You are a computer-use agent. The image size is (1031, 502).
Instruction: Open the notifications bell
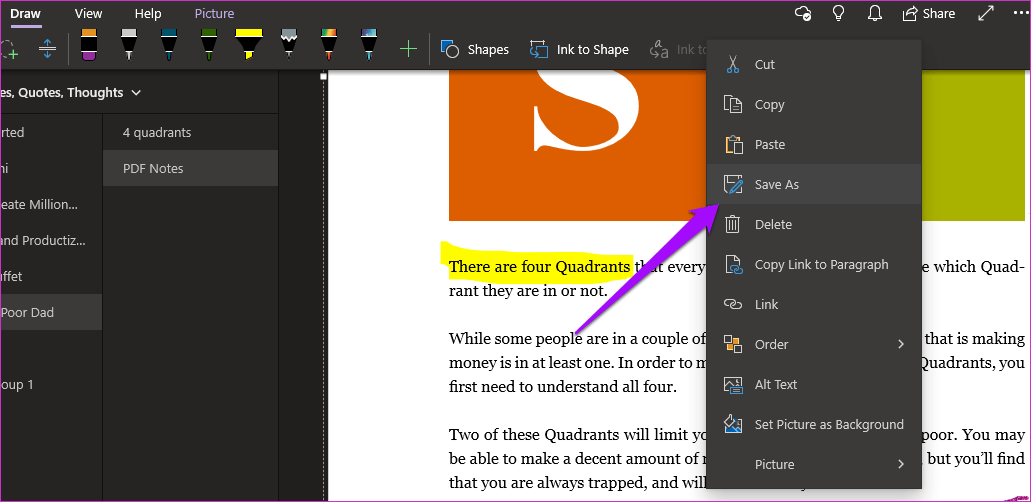(874, 13)
